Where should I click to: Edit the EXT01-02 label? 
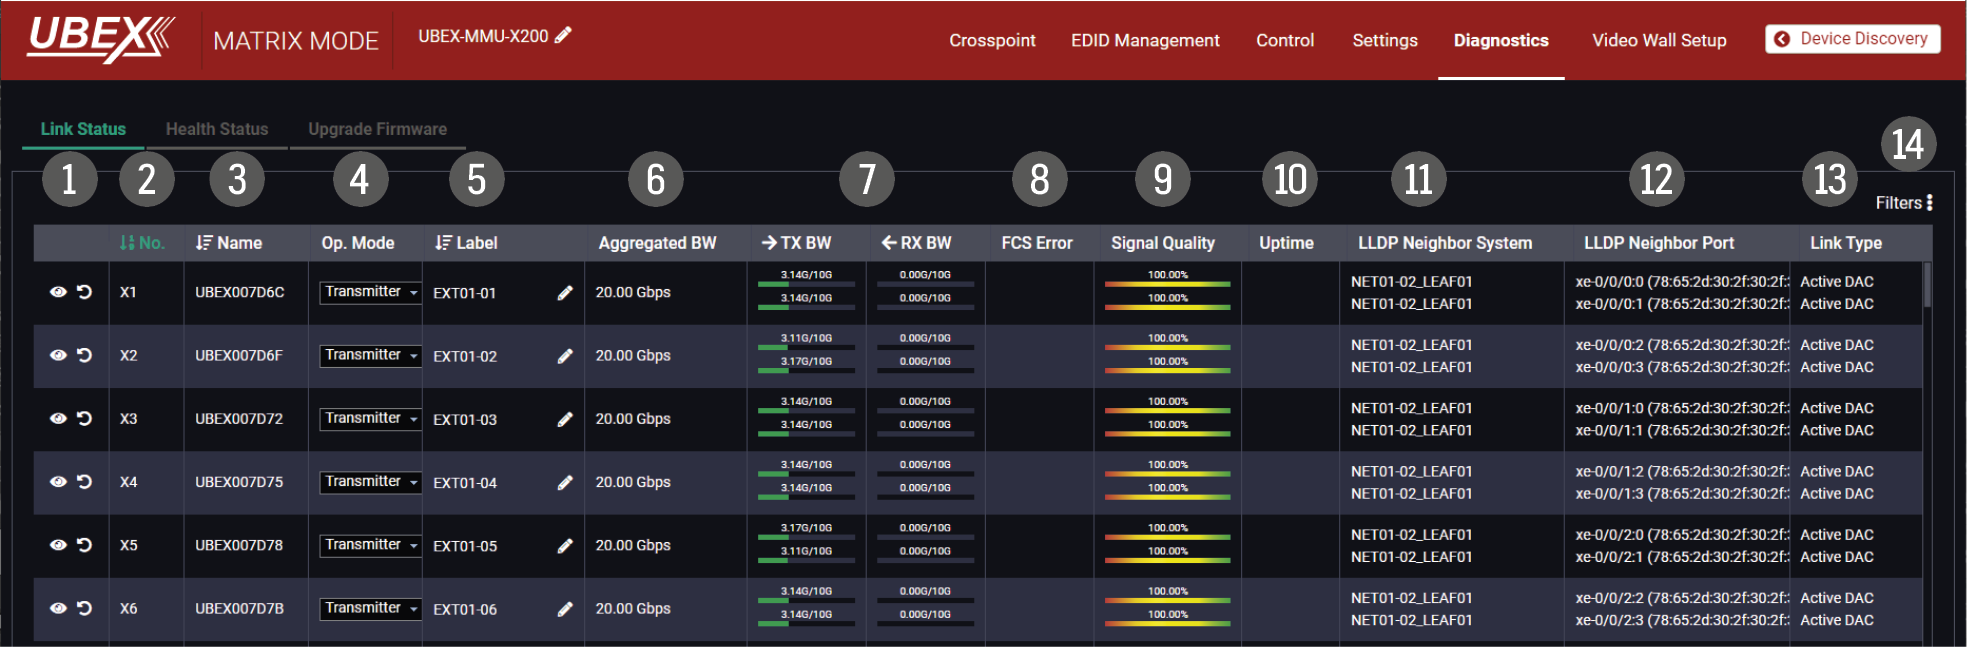coord(565,356)
